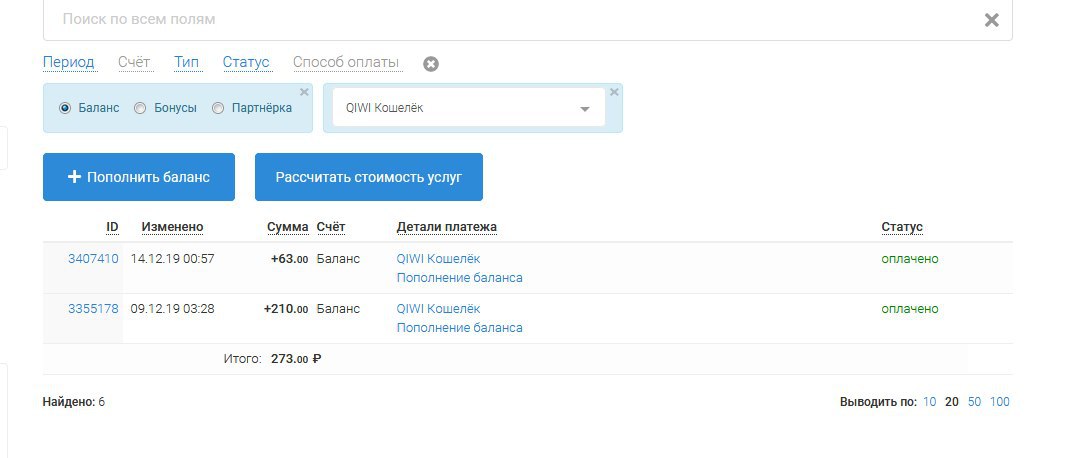Sort by Счёт column header

[331, 227]
